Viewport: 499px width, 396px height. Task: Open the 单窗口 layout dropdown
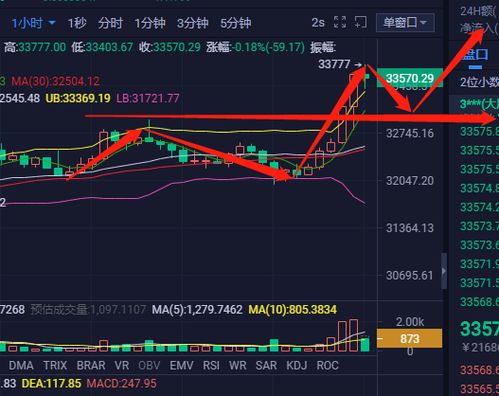405,23
